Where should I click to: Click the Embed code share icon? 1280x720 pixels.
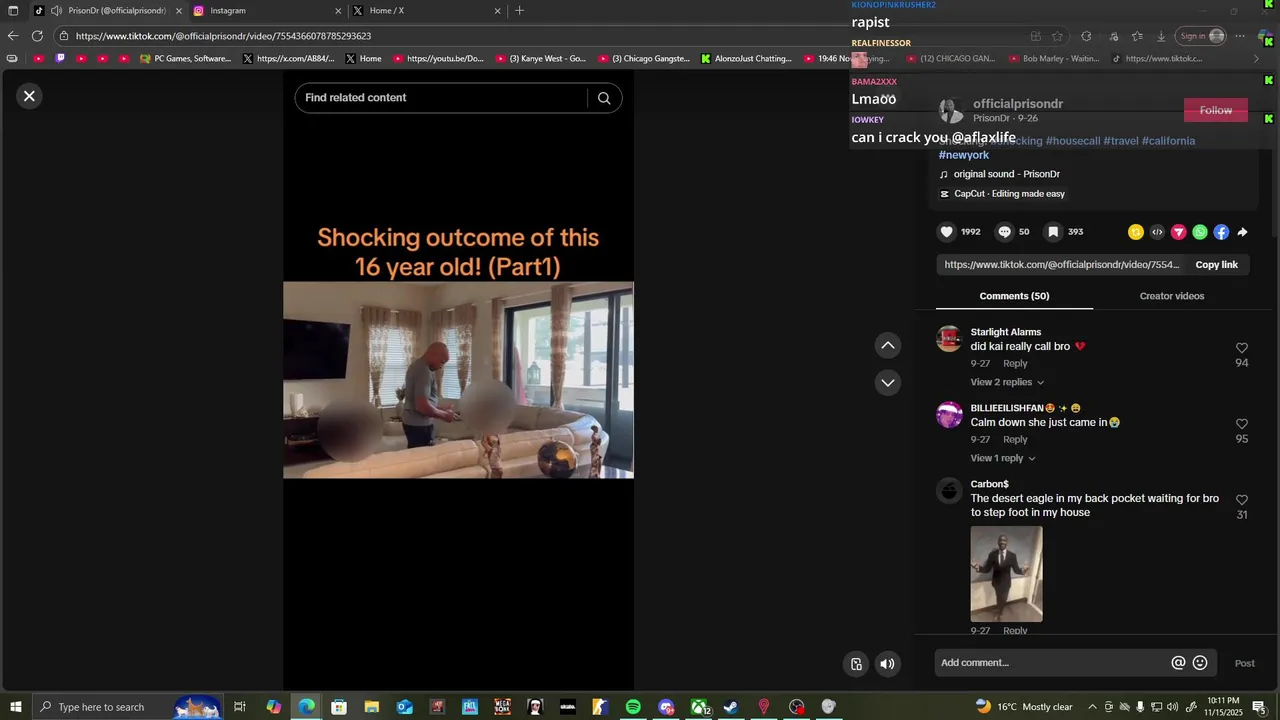1157,232
